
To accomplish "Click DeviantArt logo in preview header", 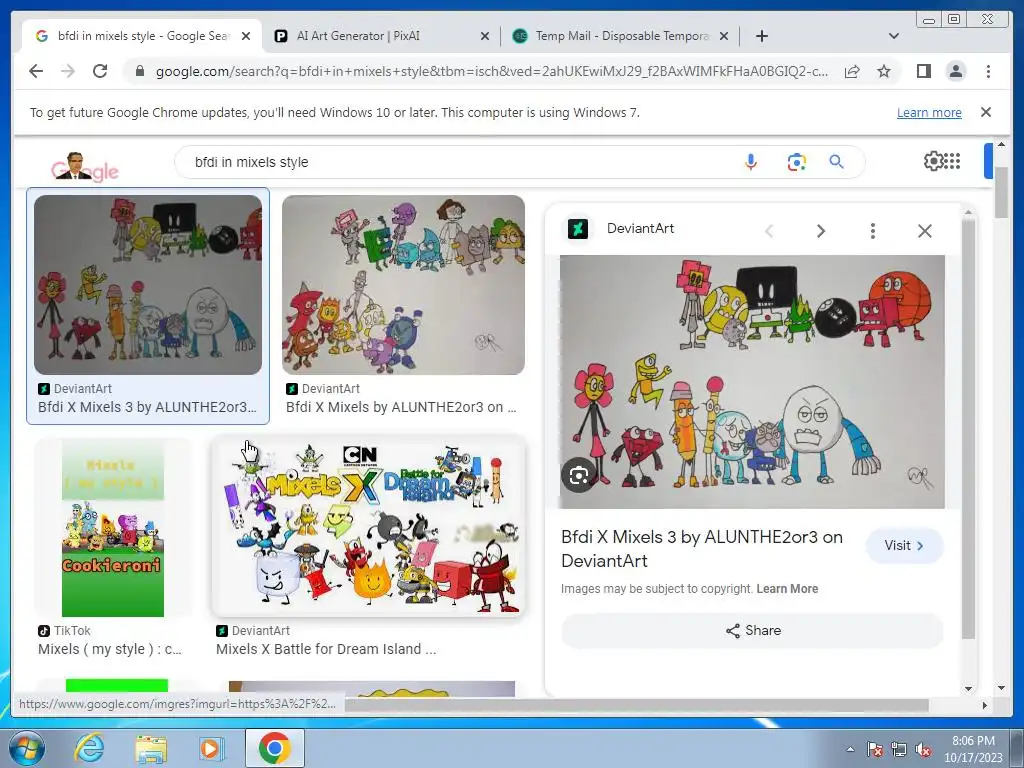I will [578, 229].
